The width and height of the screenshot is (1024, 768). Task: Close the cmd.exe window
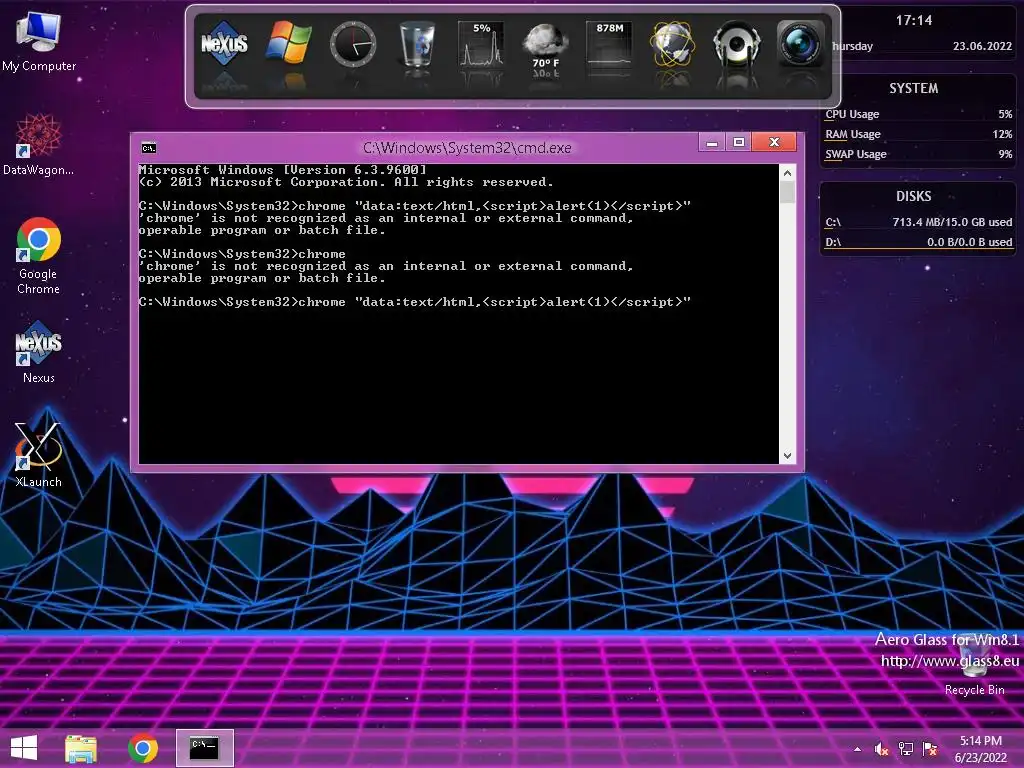coord(775,142)
